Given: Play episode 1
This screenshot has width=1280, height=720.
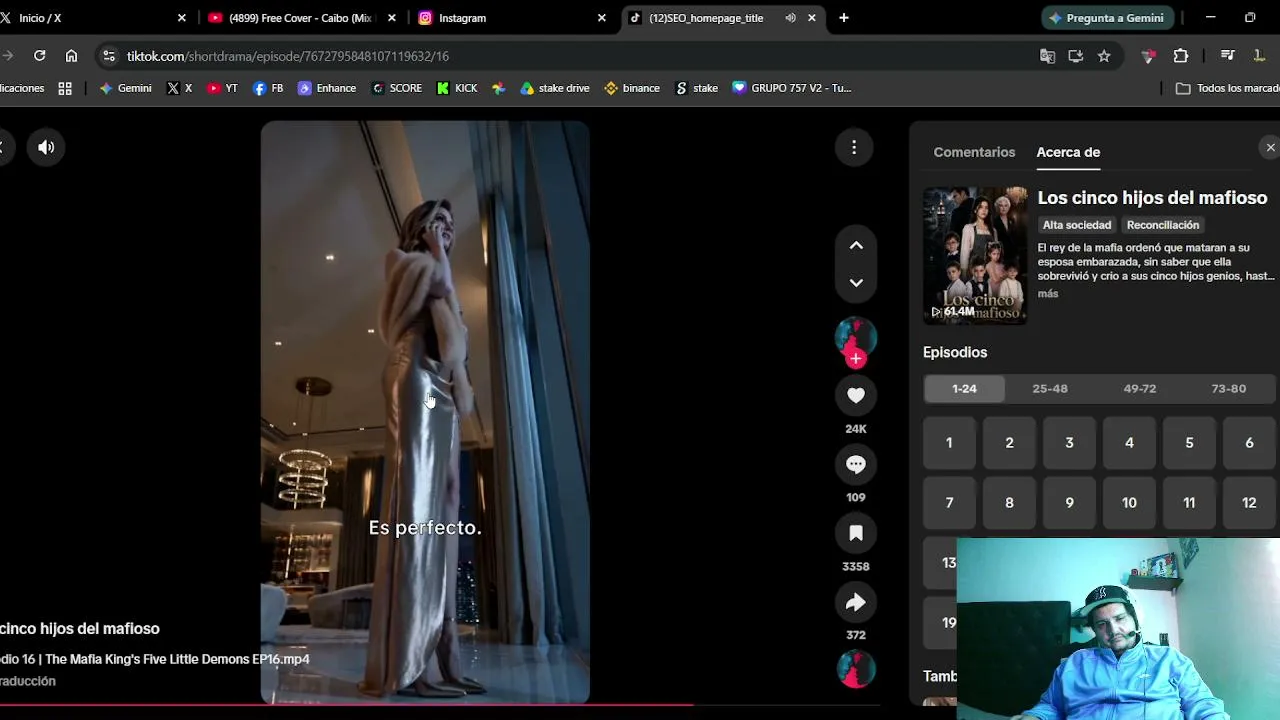Looking at the screenshot, I should click(x=949, y=443).
